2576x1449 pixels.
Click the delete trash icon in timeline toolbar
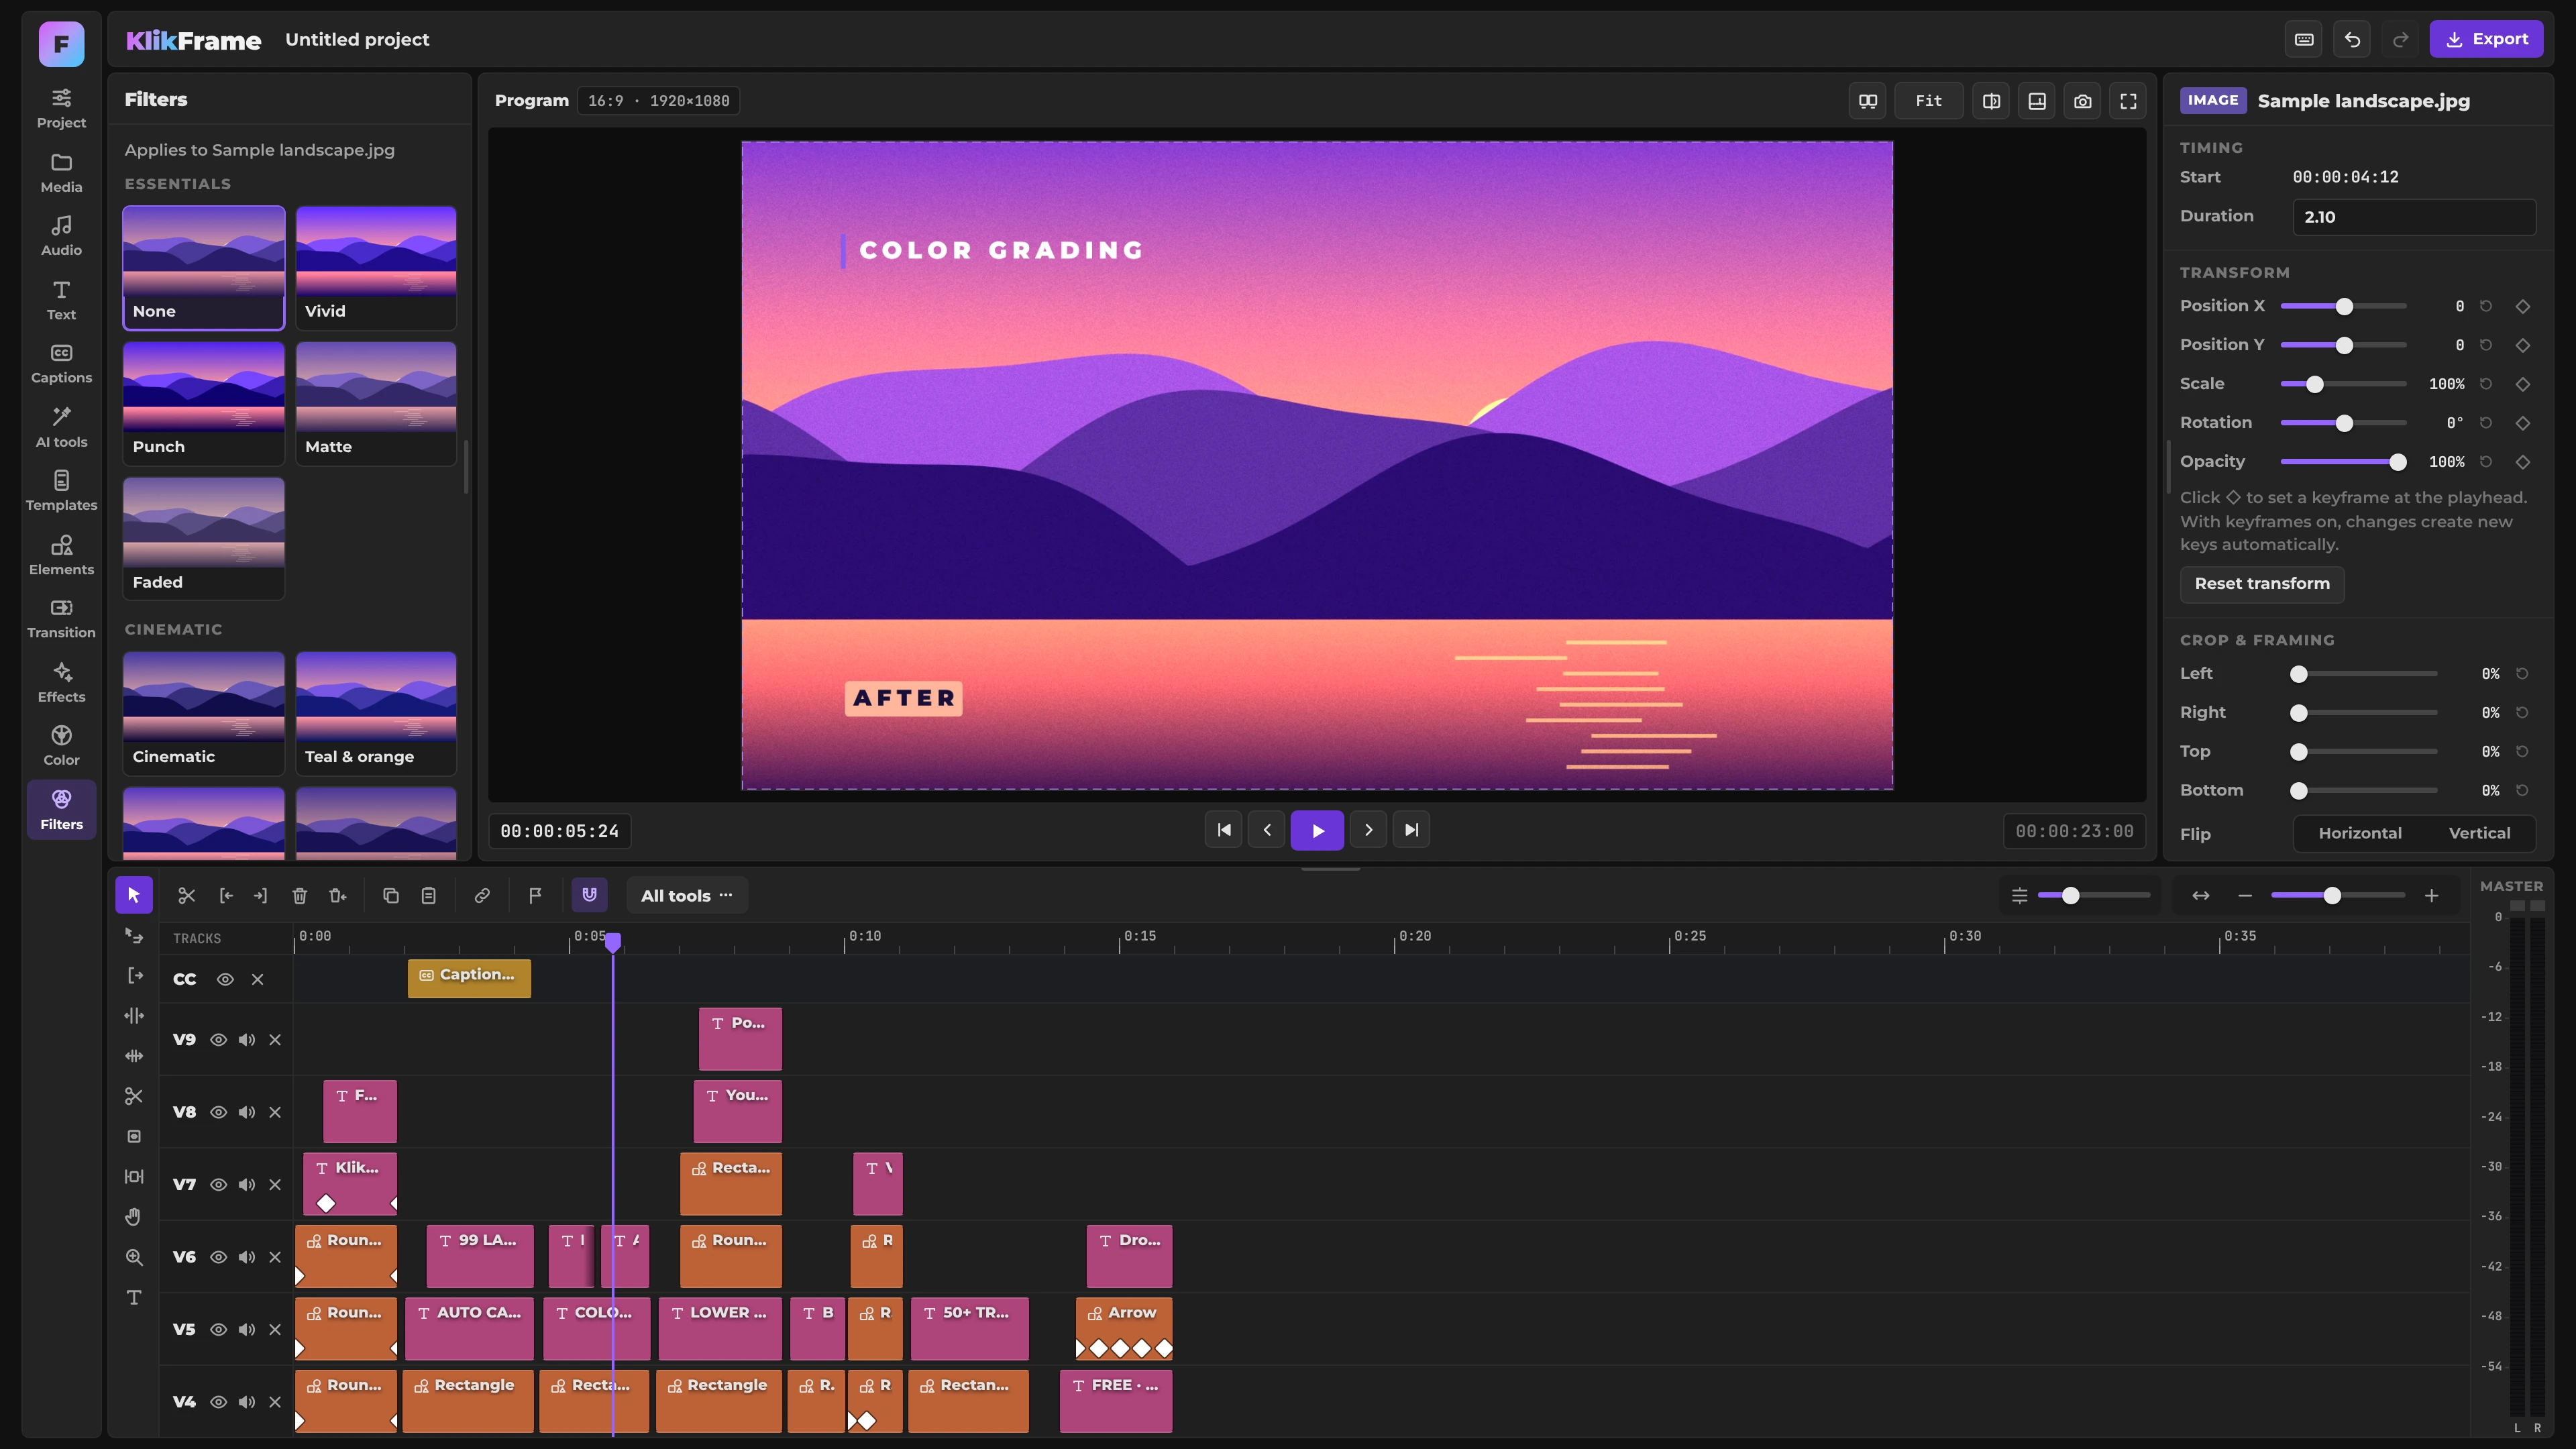299,895
